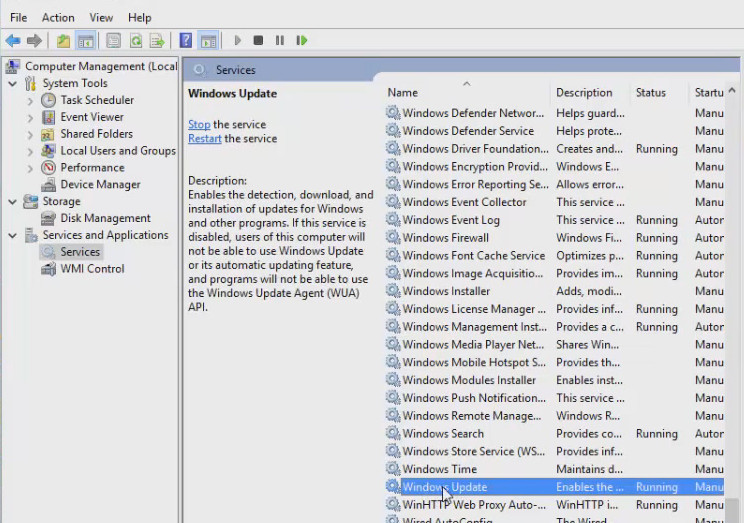Select the Windows Font Cache Service row

click(x=554, y=256)
